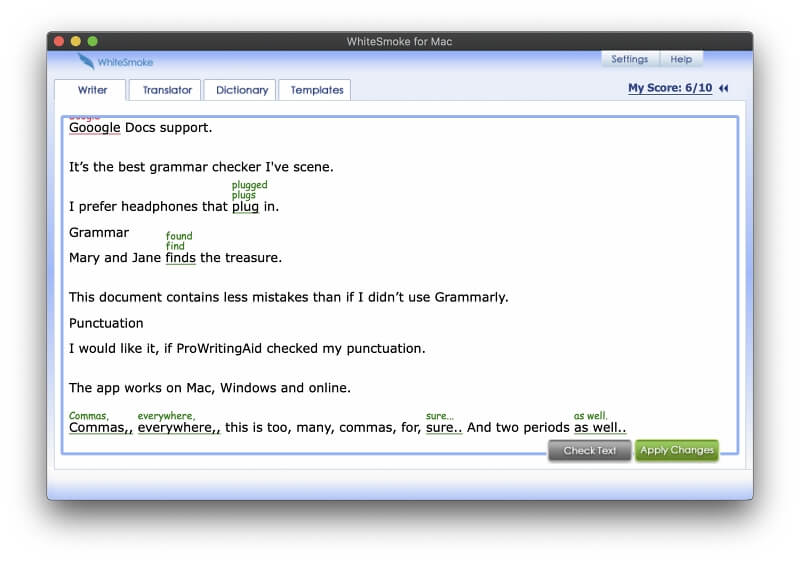This screenshot has height=562, width=800.
Task: Select the 'plugs' suggestion
Action: click(243, 195)
